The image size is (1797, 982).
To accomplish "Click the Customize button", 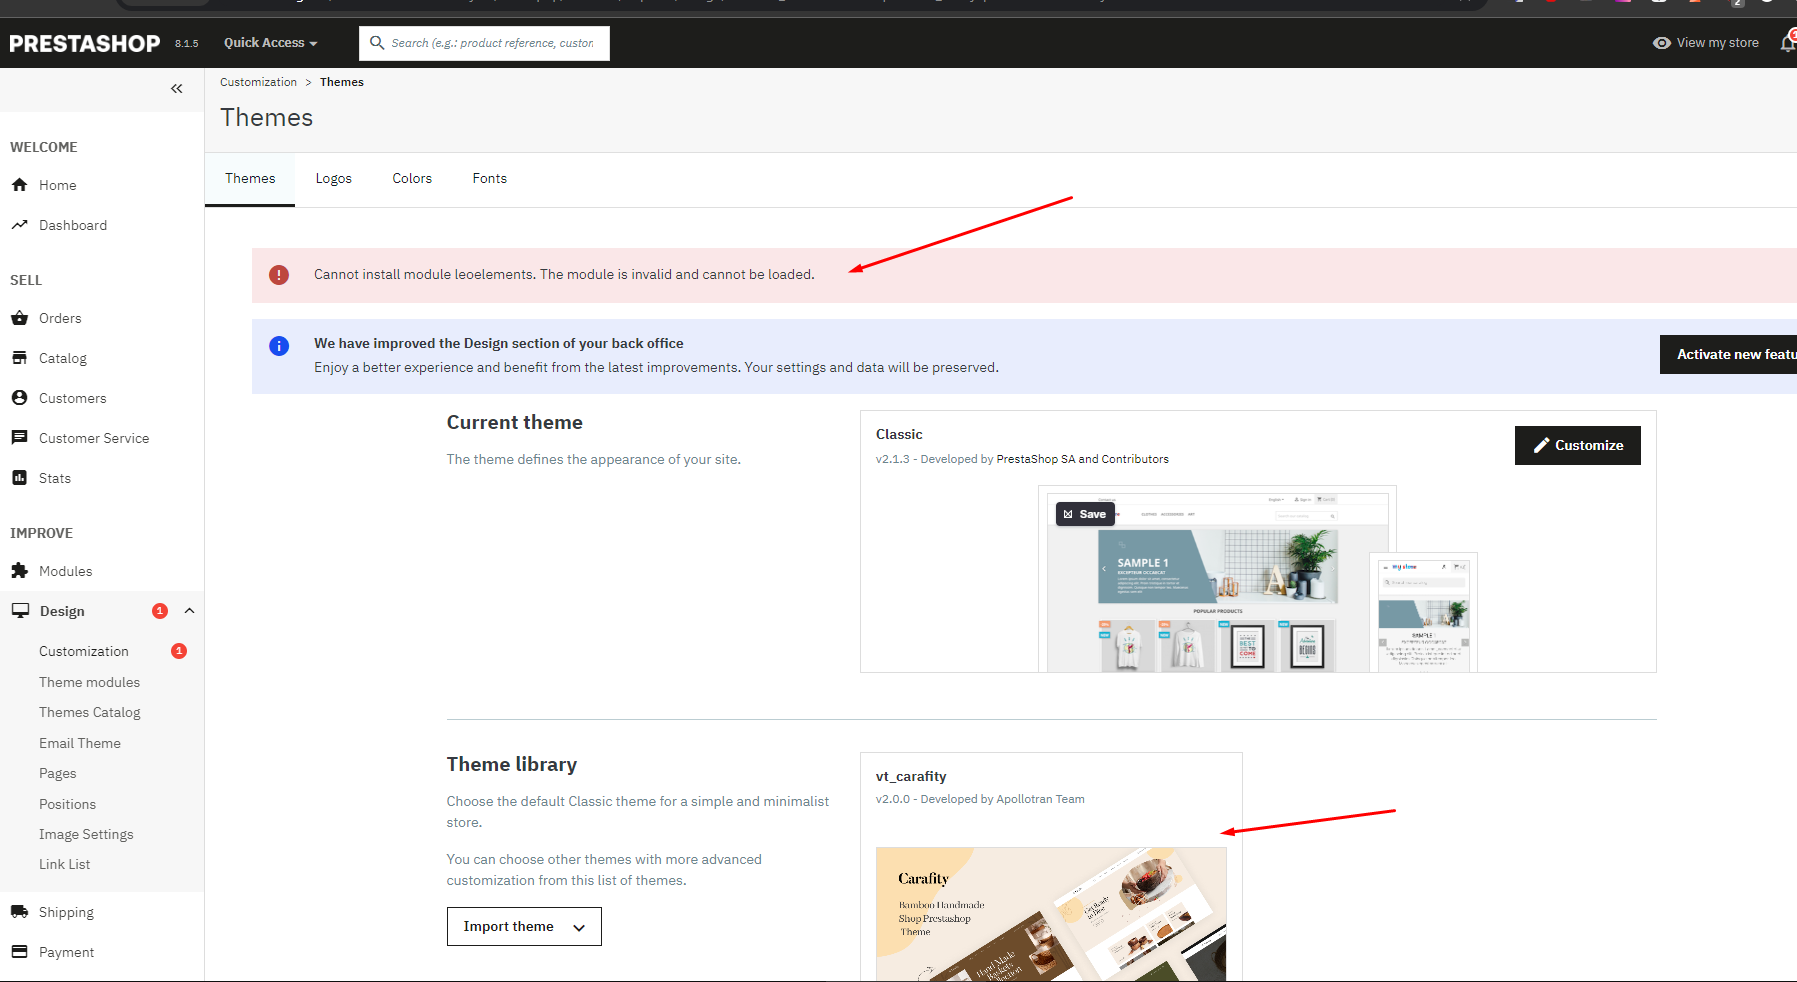I will [x=1577, y=445].
